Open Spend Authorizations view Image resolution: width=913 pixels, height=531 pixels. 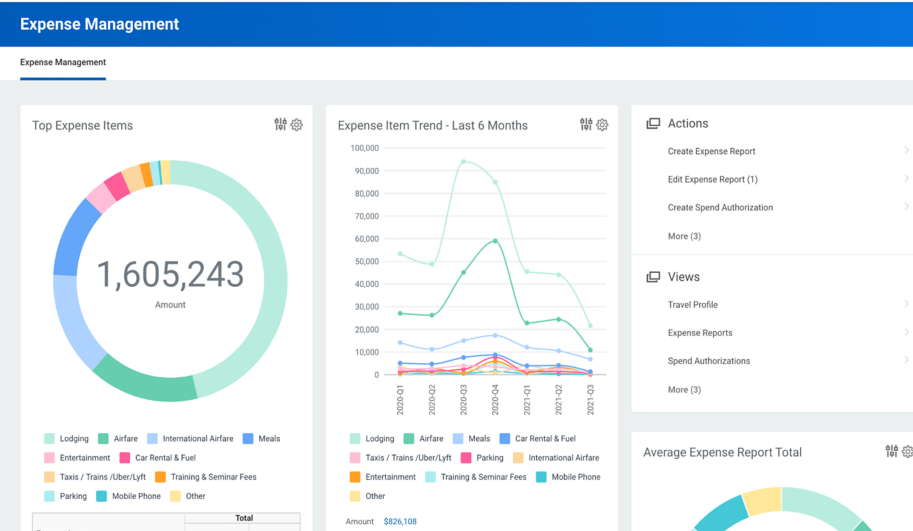709,361
